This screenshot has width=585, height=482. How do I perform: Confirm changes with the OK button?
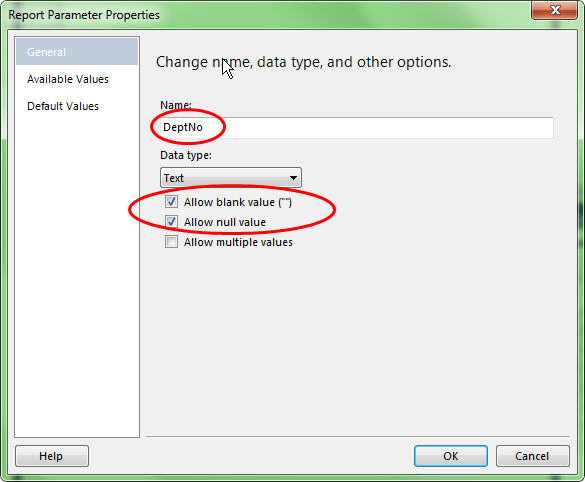click(x=451, y=456)
